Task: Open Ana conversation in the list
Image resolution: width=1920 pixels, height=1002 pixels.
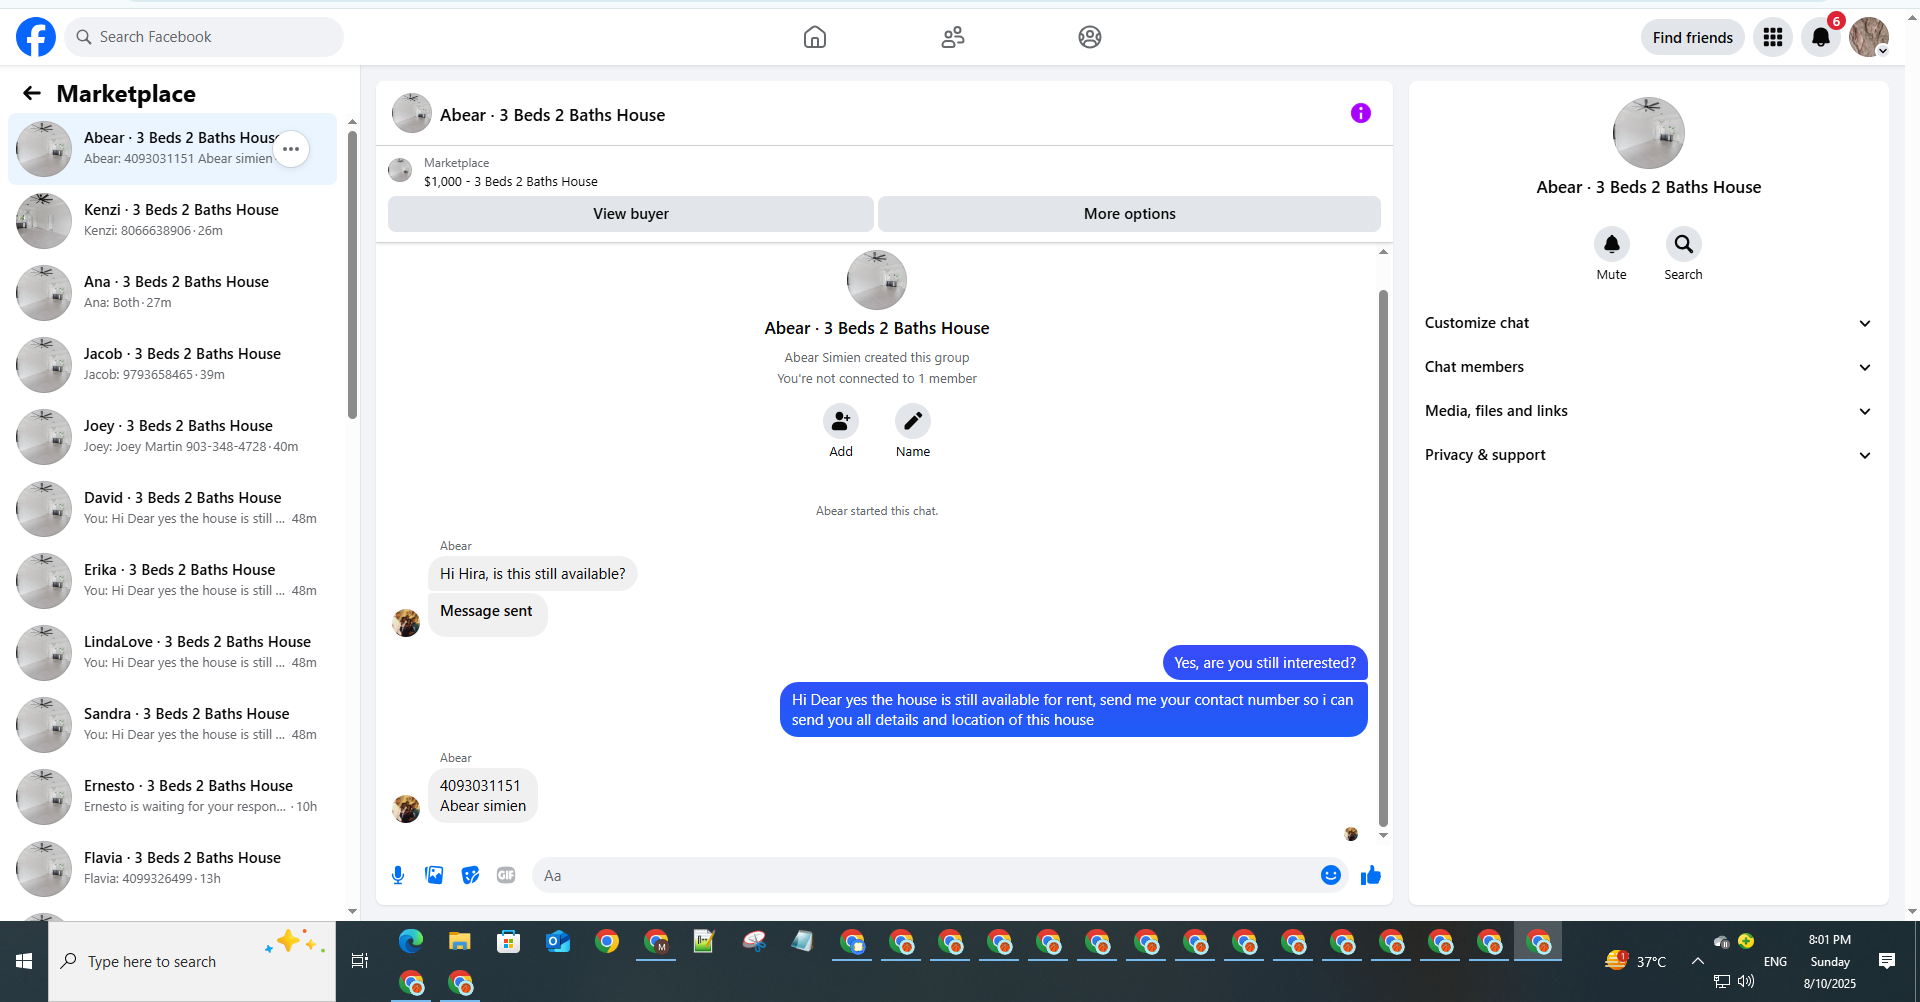Action: tap(172, 293)
